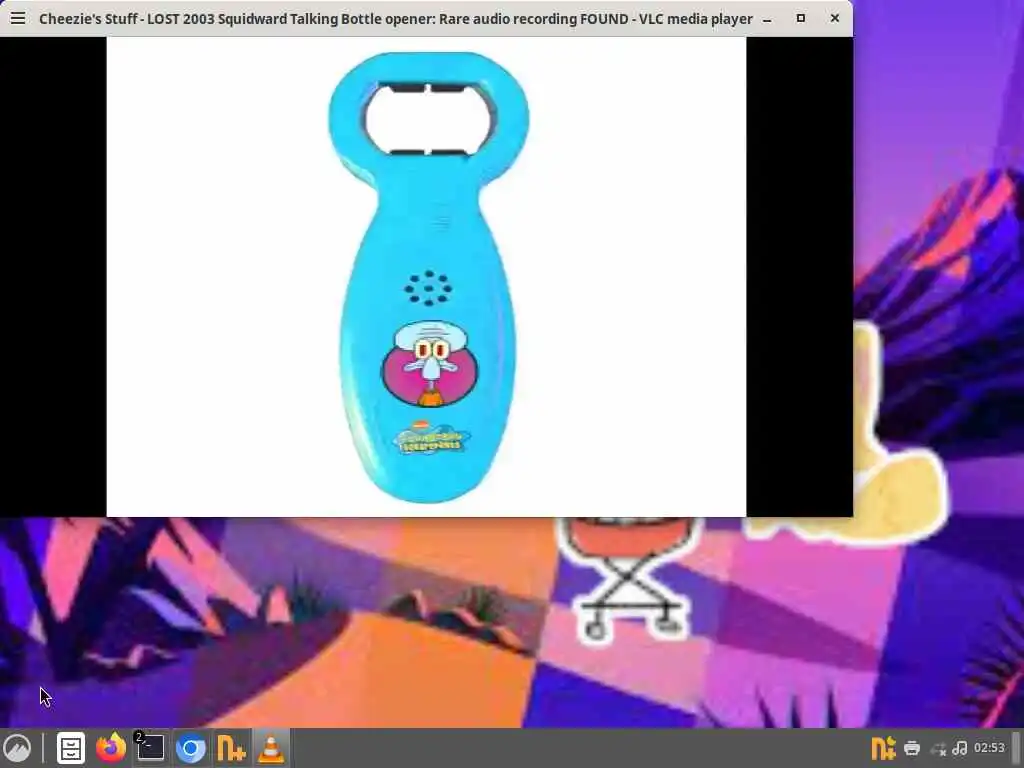
Task: Open the music note volume tray icon
Action: click(959, 748)
